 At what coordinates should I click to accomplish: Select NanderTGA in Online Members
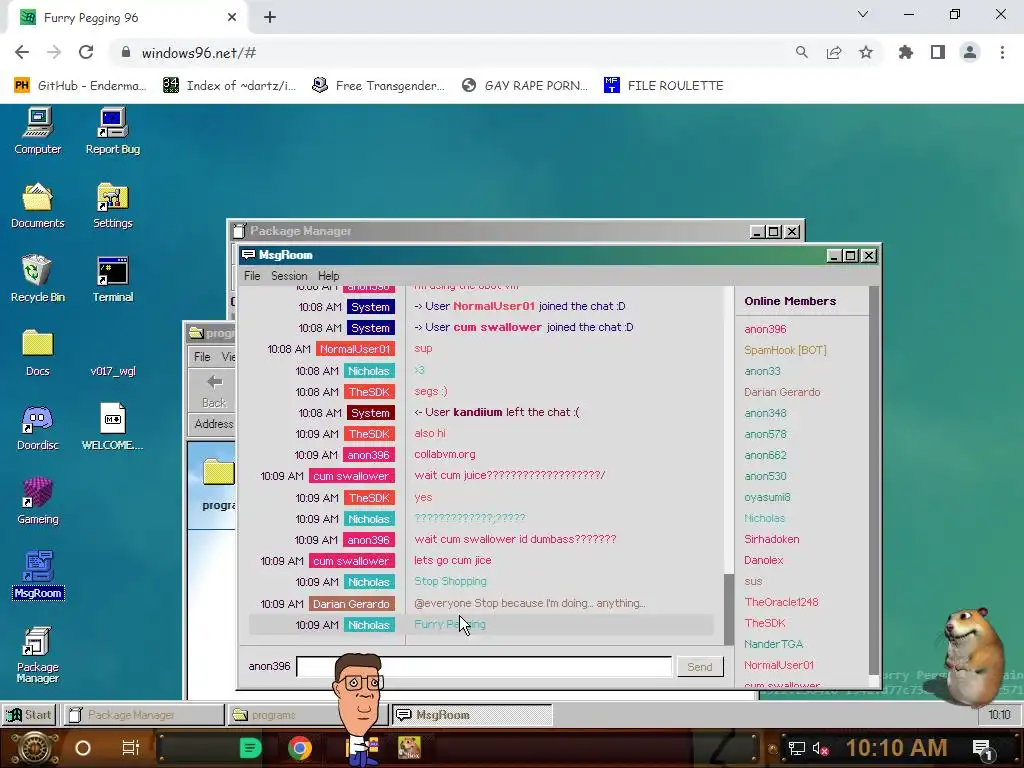[773, 644]
